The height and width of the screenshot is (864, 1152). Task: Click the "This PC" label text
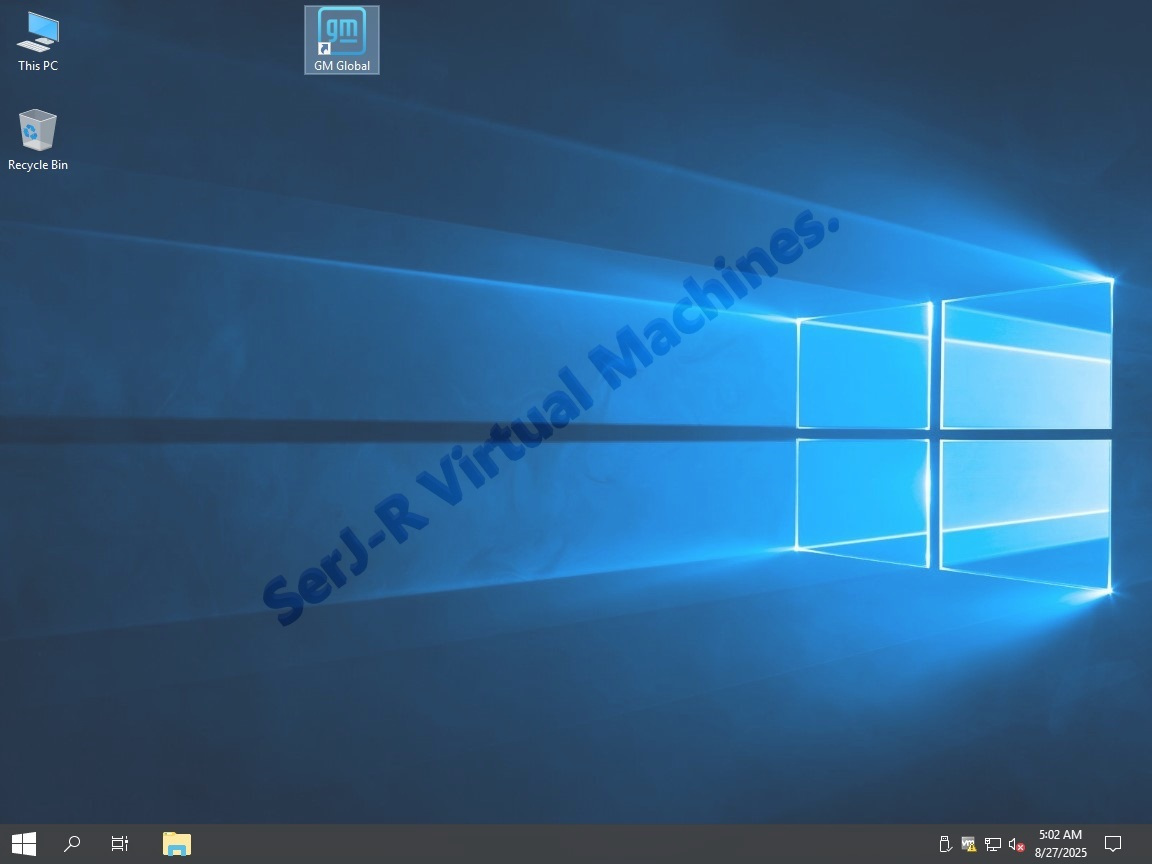pyautogui.click(x=38, y=66)
